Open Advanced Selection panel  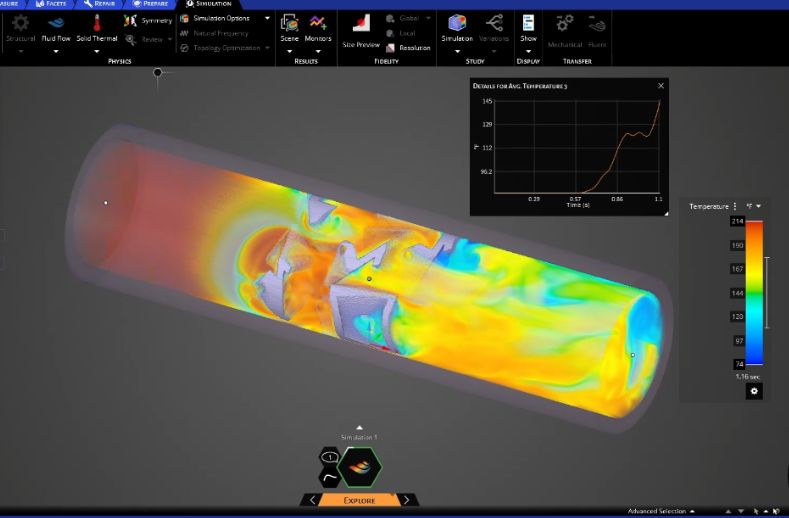[661, 511]
